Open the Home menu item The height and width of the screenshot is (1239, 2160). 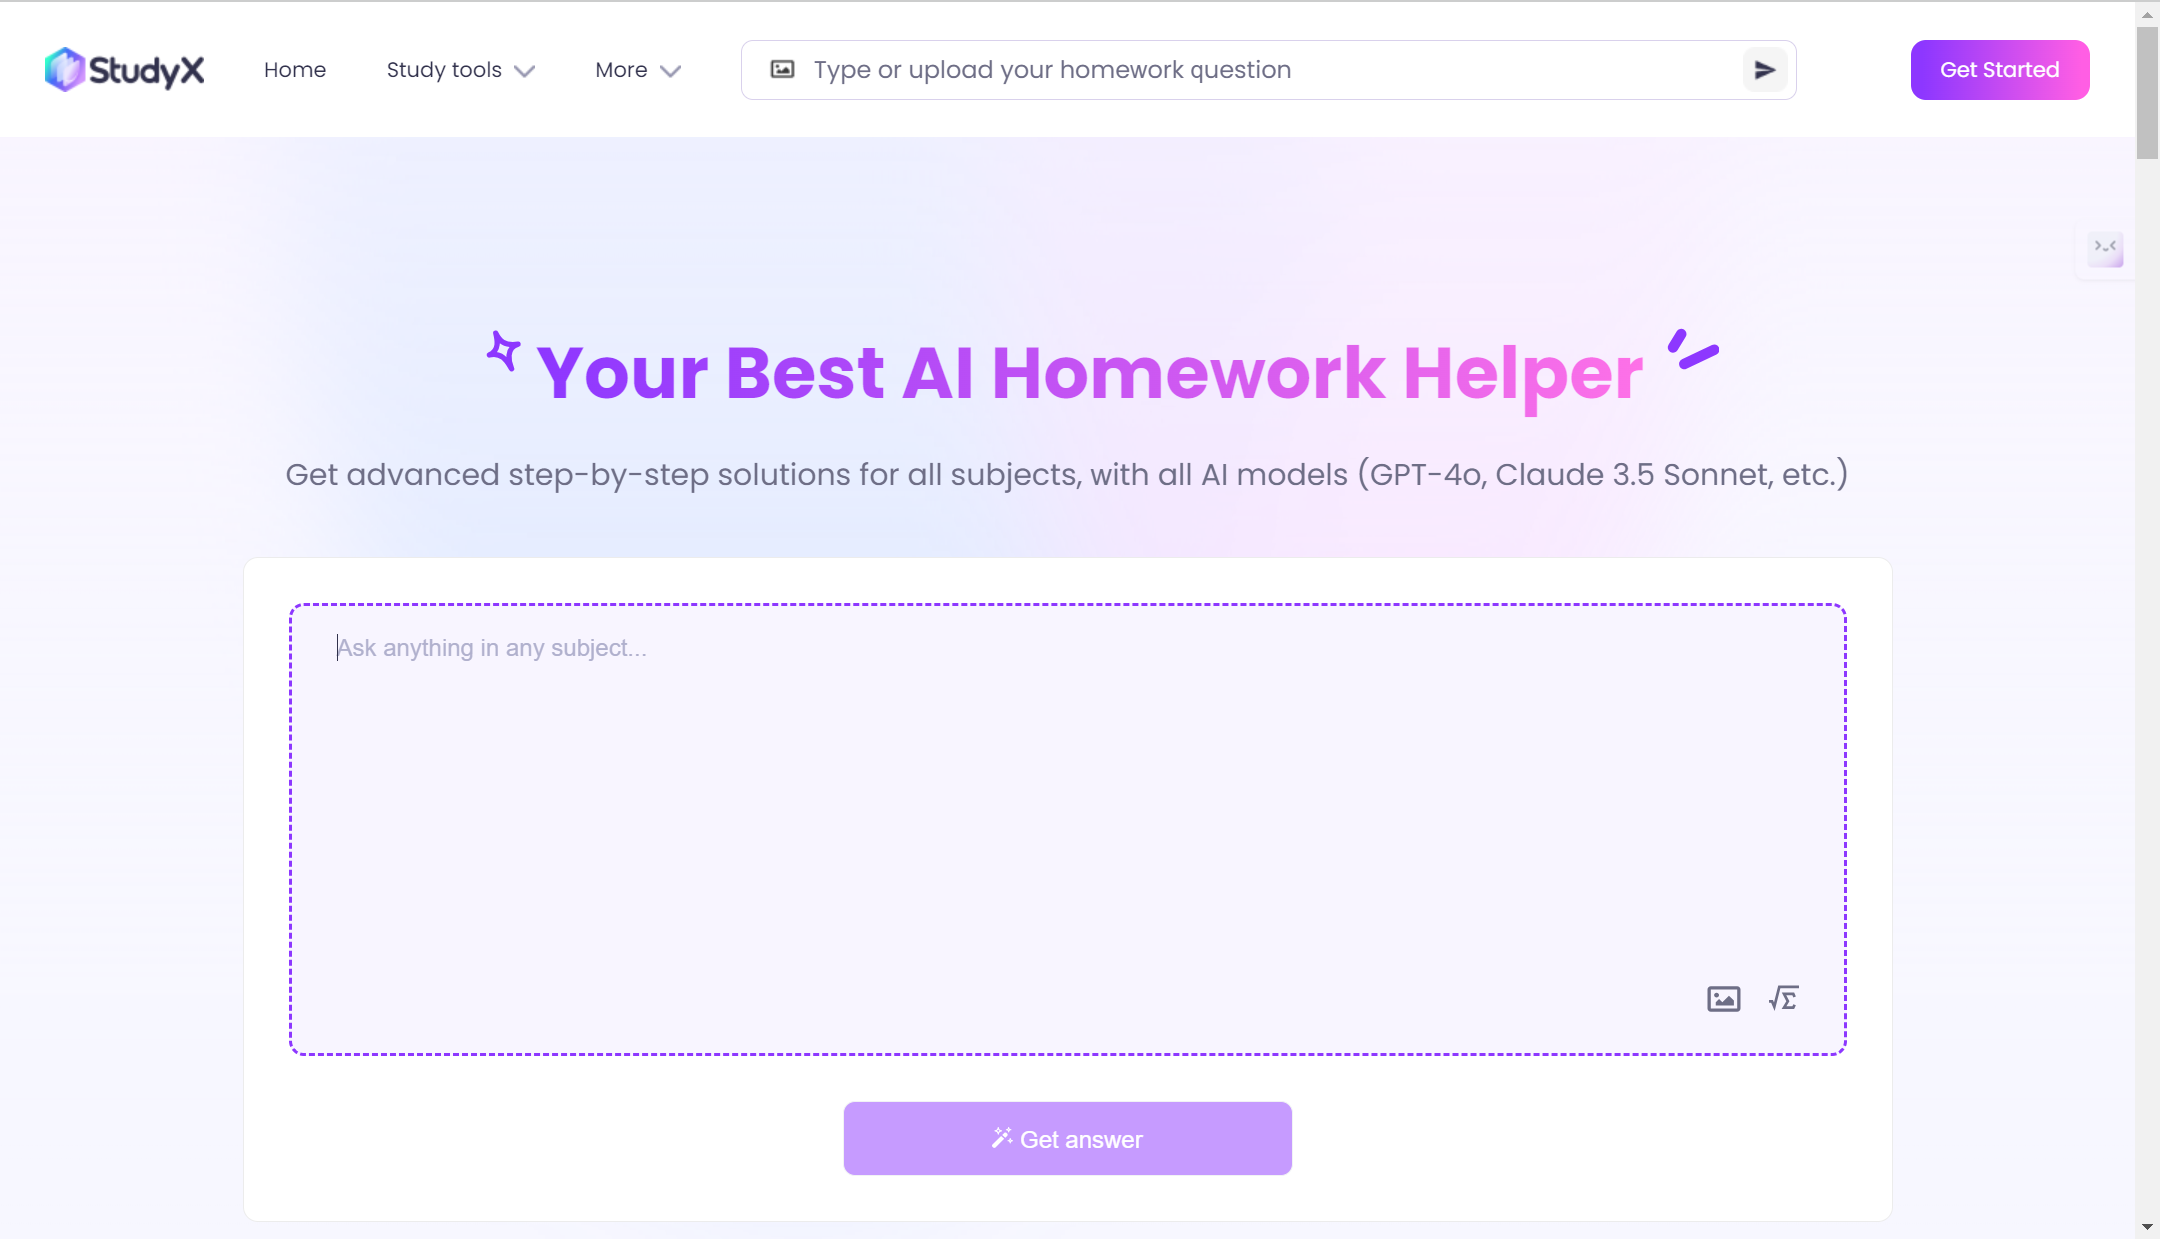[x=295, y=70]
